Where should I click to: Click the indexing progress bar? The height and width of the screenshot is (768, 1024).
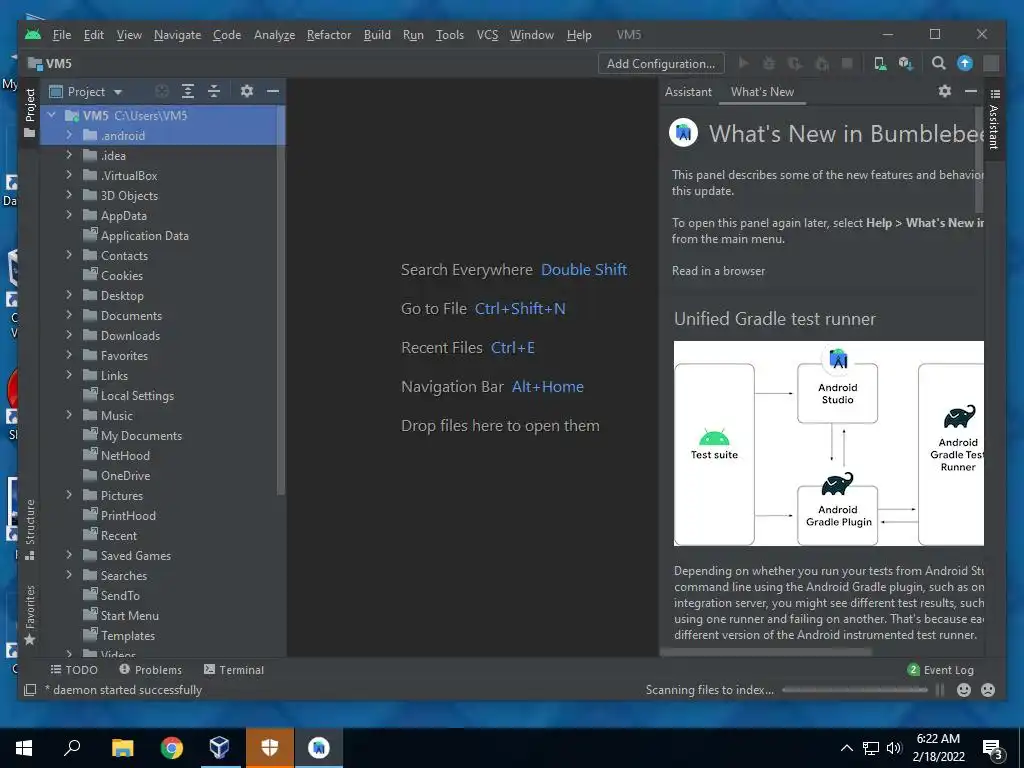pos(855,690)
